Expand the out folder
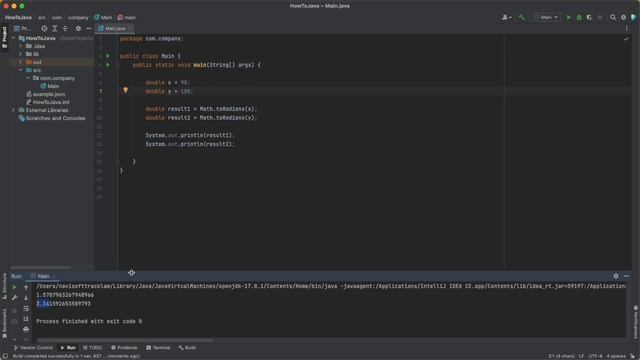The image size is (640, 360). 21,62
